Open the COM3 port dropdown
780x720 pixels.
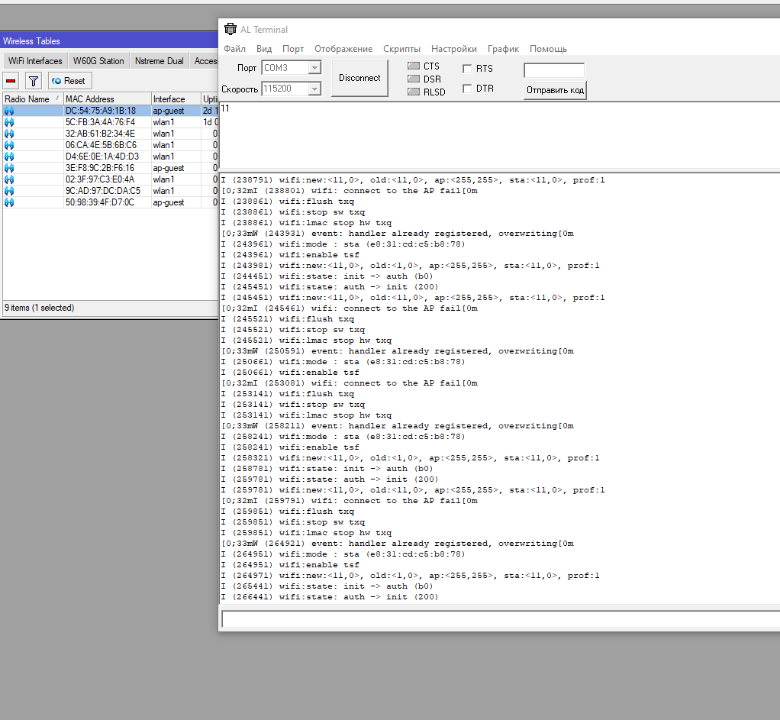(314, 68)
